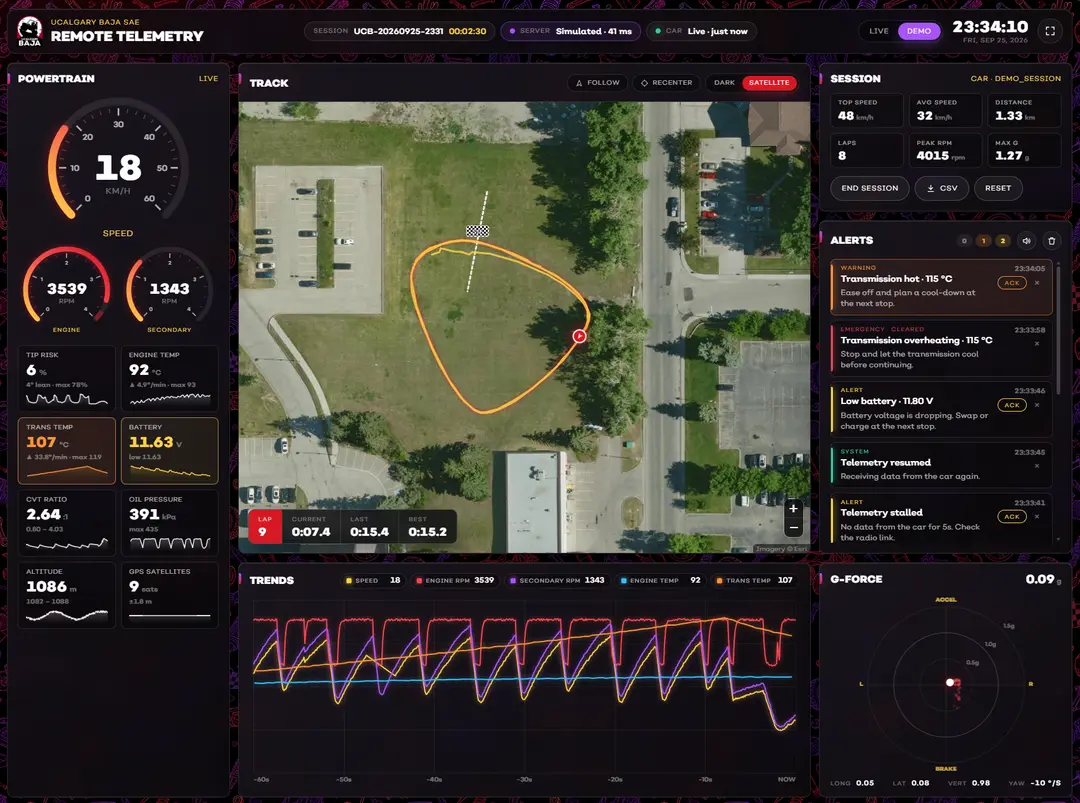Click the Max G stat tile
1080x803 pixels.
(x=1024, y=150)
